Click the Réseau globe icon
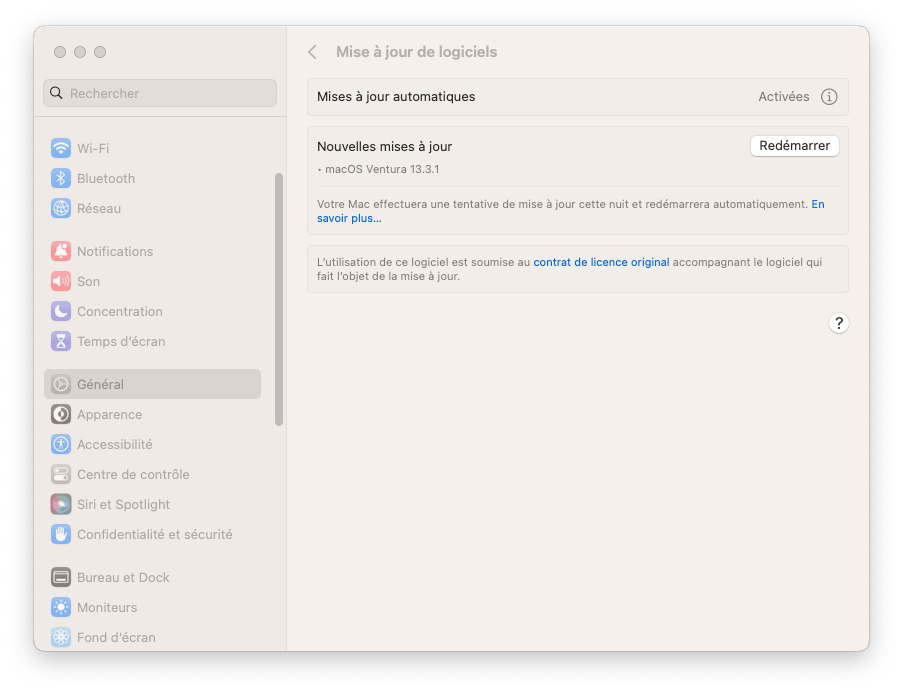The image size is (903, 693). (61, 208)
